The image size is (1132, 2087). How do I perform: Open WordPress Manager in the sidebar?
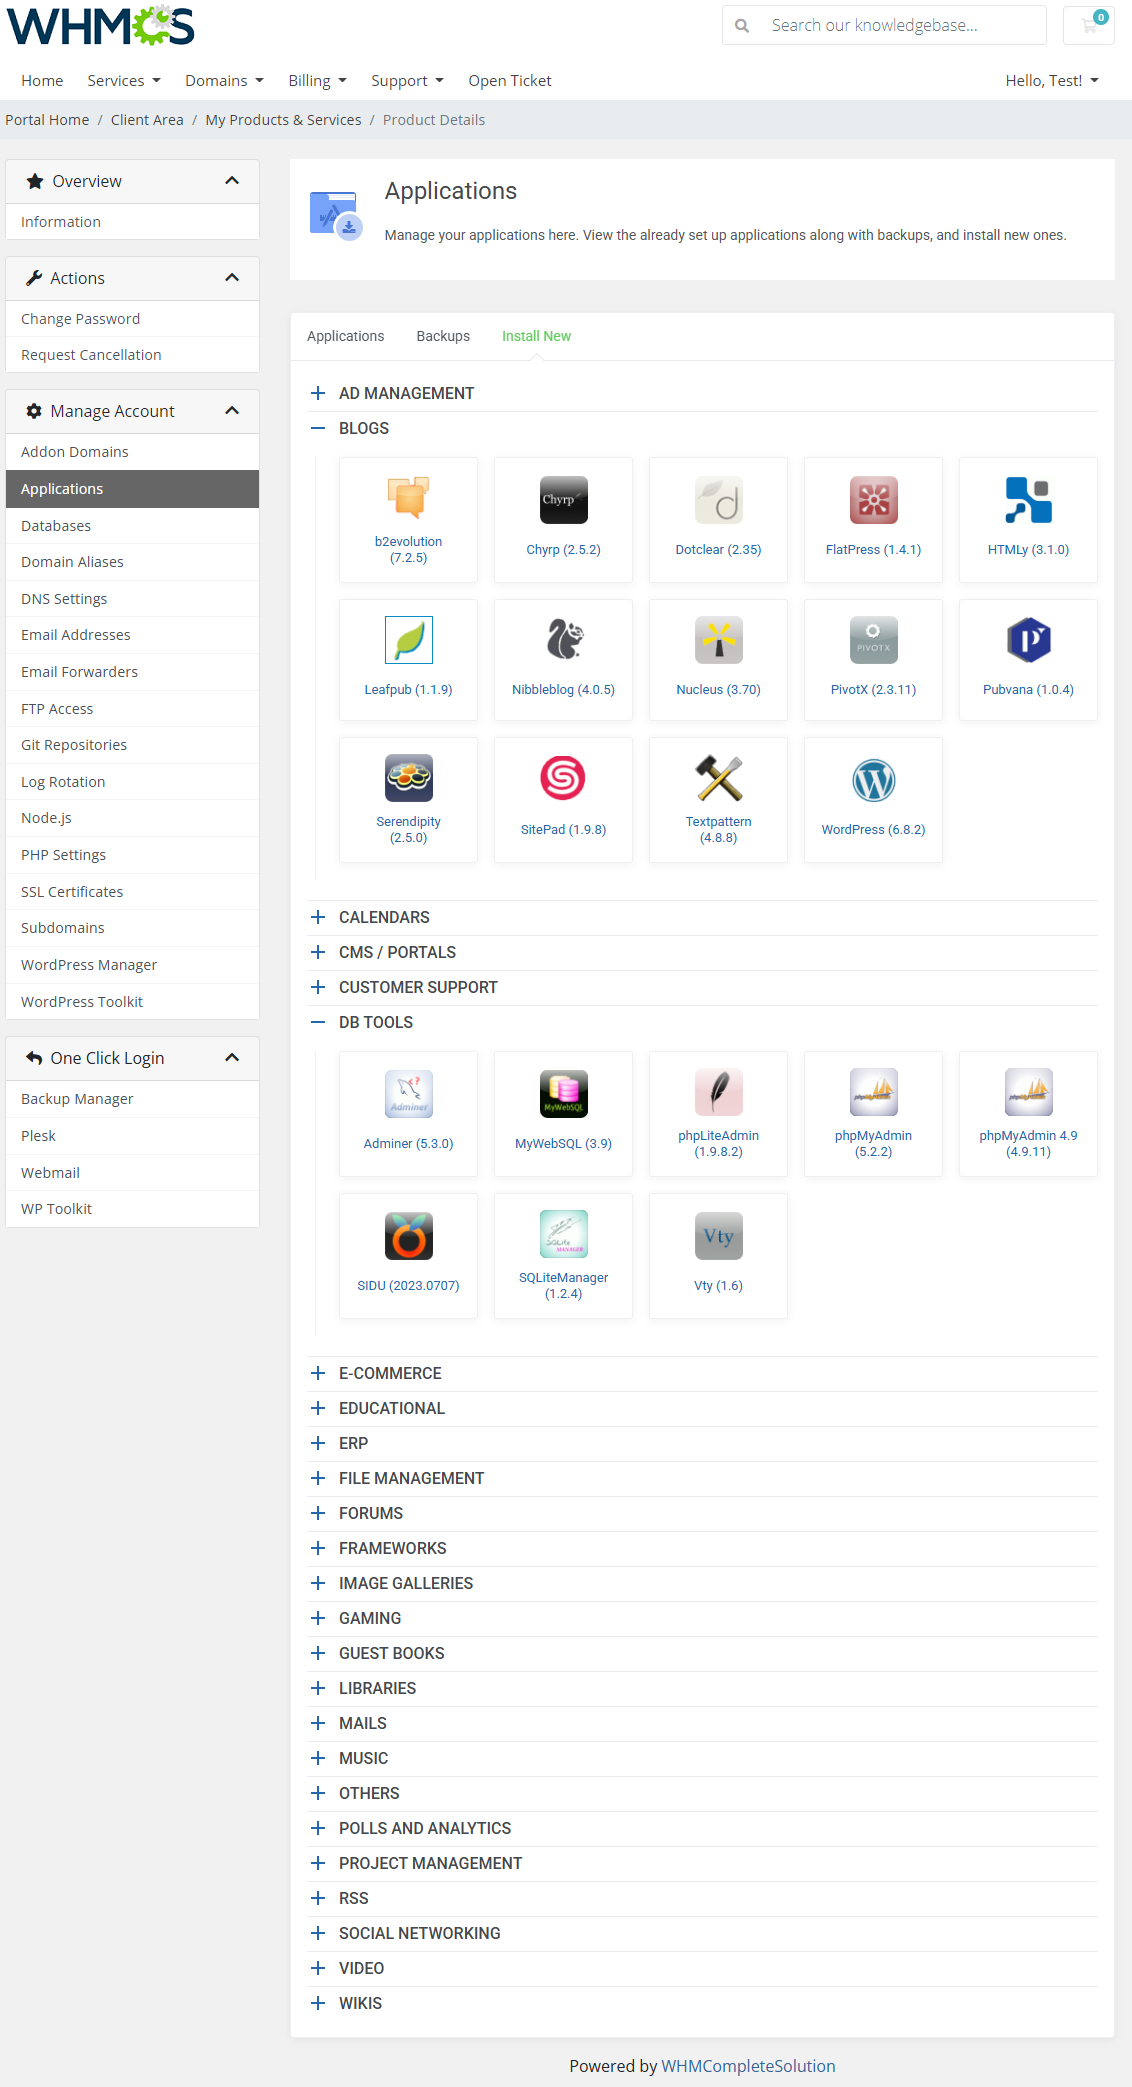89,965
